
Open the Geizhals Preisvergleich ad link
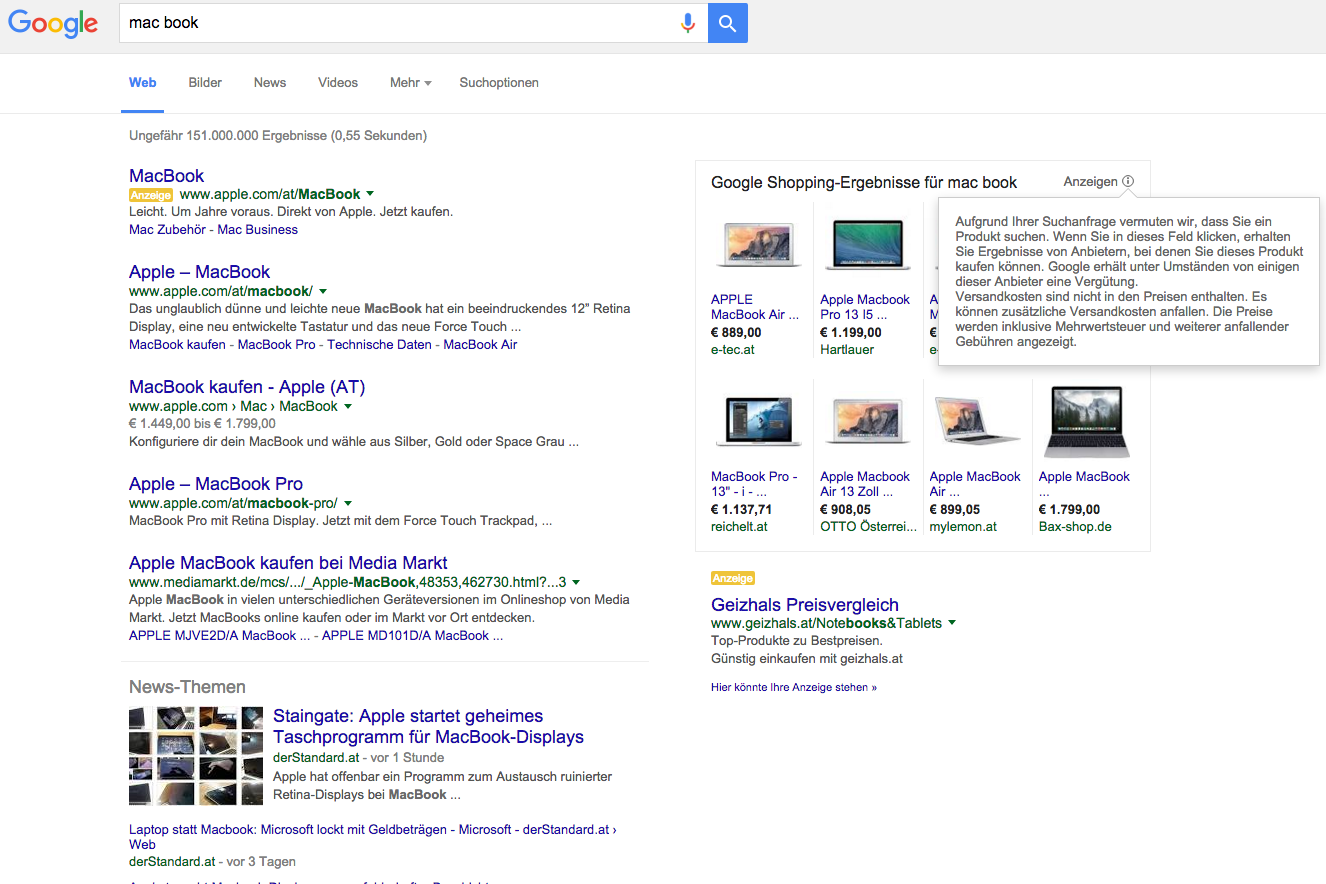805,605
